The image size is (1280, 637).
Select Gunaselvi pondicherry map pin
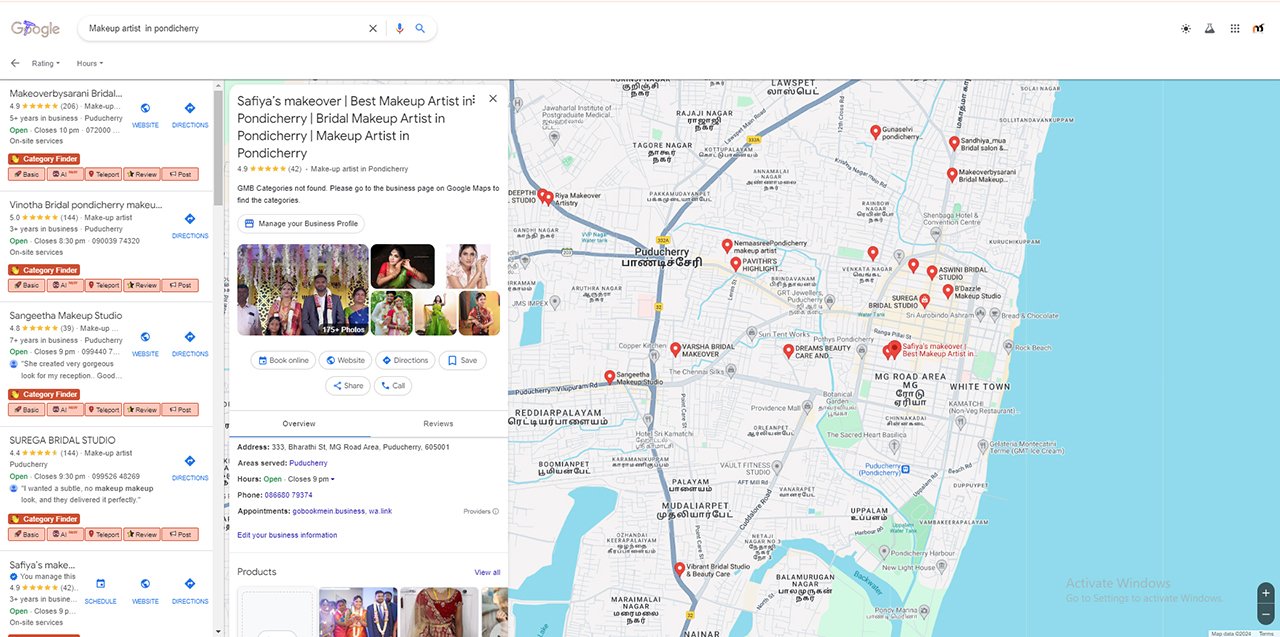pos(875,131)
